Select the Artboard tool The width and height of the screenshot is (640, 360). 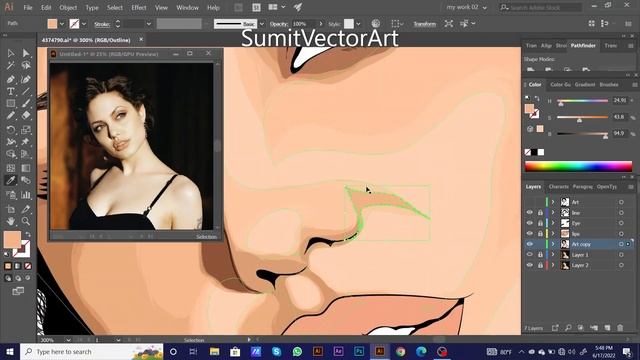[11, 209]
